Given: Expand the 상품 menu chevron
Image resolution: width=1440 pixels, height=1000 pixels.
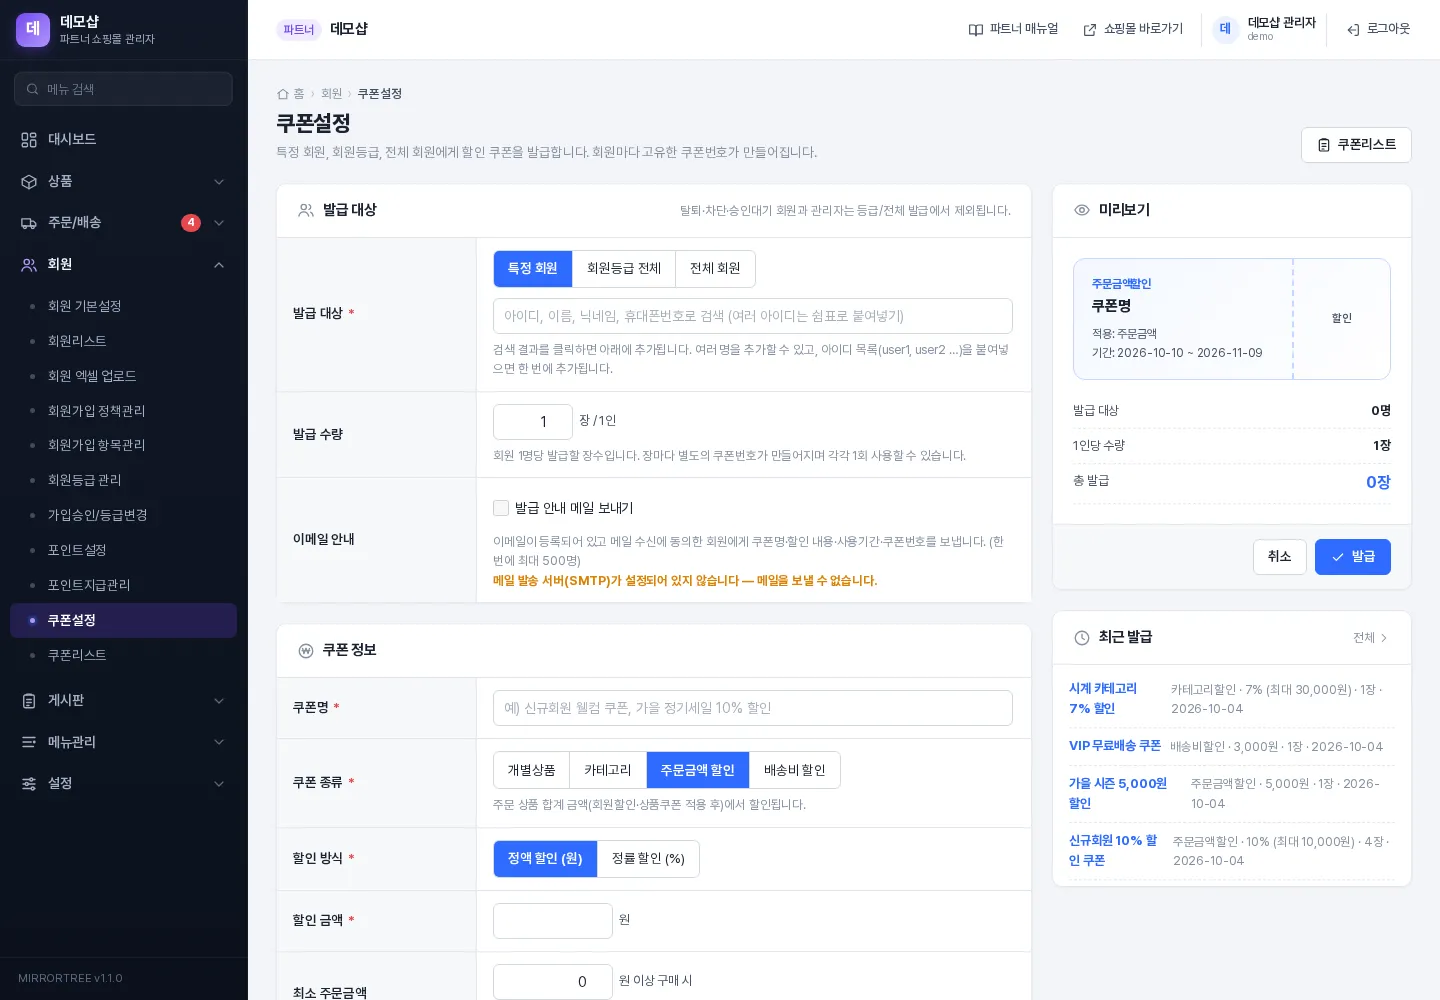Looking at the screenshot, I should coord(219,182).
